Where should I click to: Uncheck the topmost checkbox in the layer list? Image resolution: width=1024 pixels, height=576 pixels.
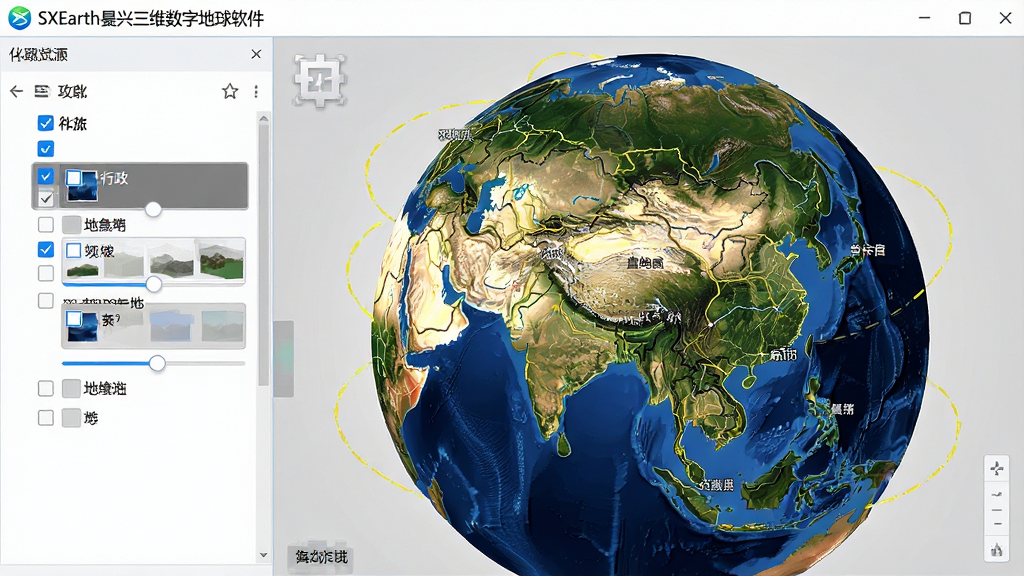tap(46, 123)
